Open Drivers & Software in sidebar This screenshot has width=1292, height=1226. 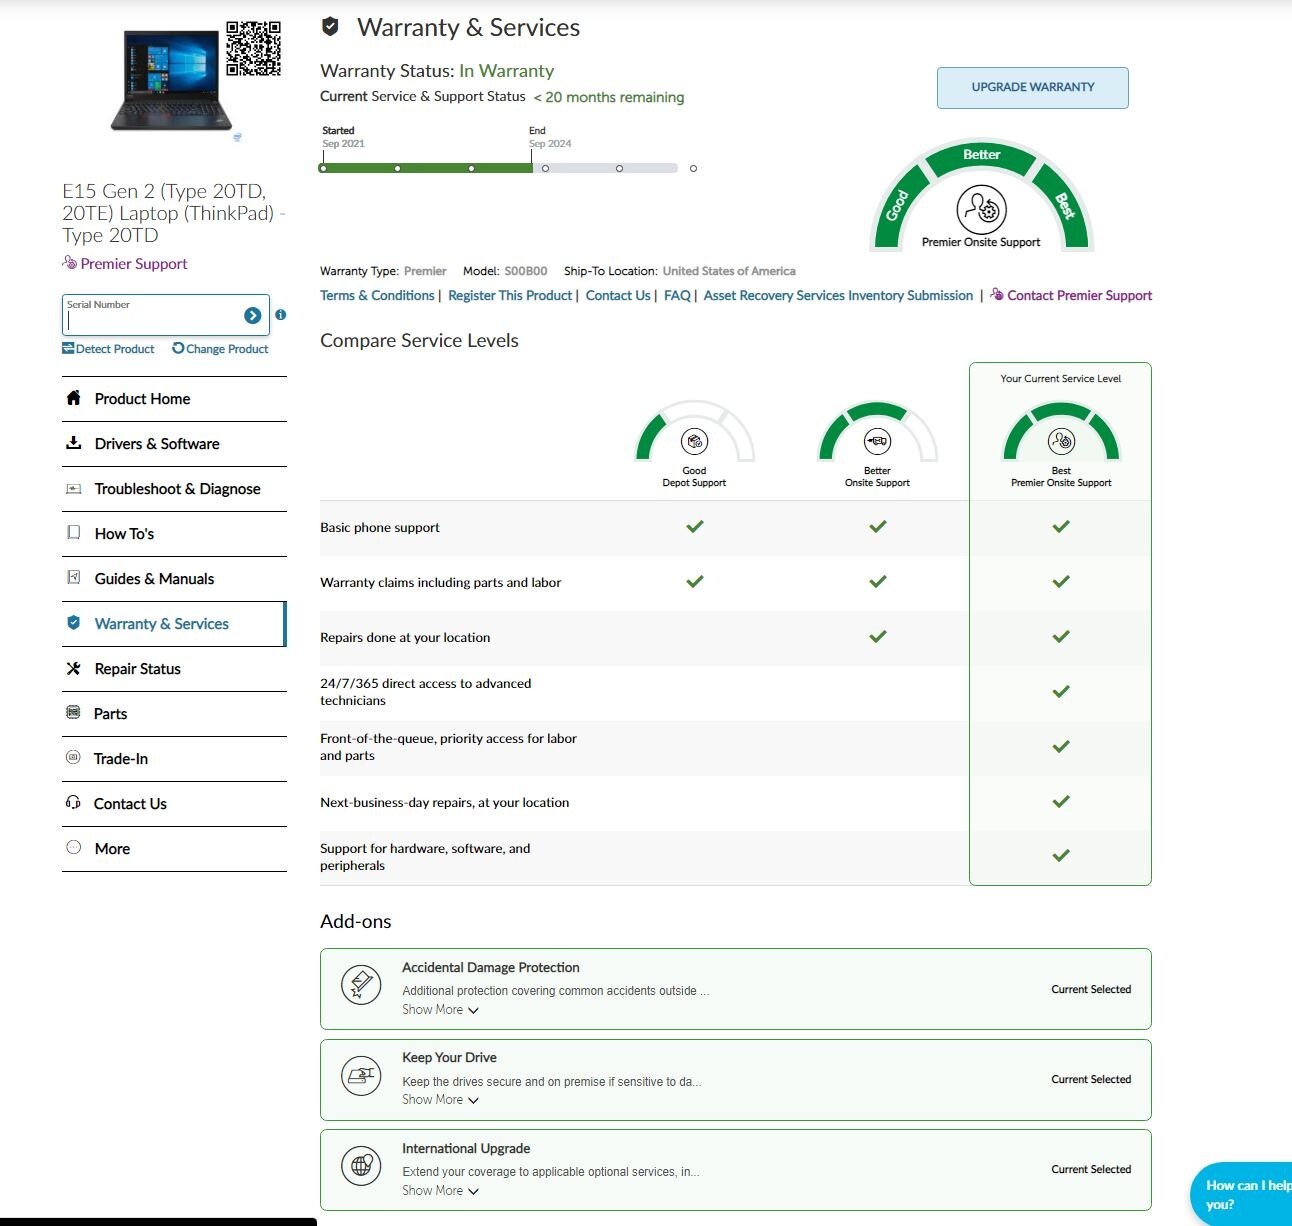[x=157, y=444]
